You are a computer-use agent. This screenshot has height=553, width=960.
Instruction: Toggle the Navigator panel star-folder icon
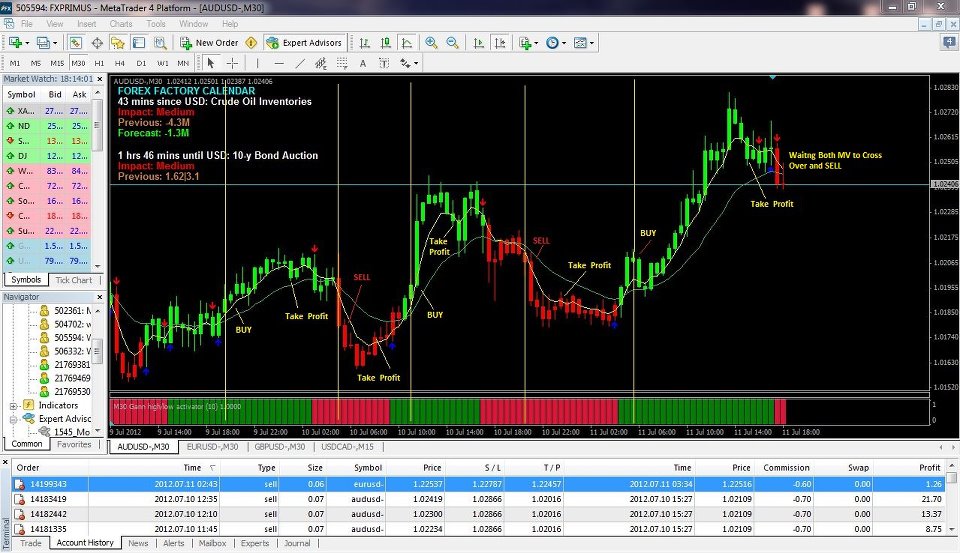click(x=118, y=43)
